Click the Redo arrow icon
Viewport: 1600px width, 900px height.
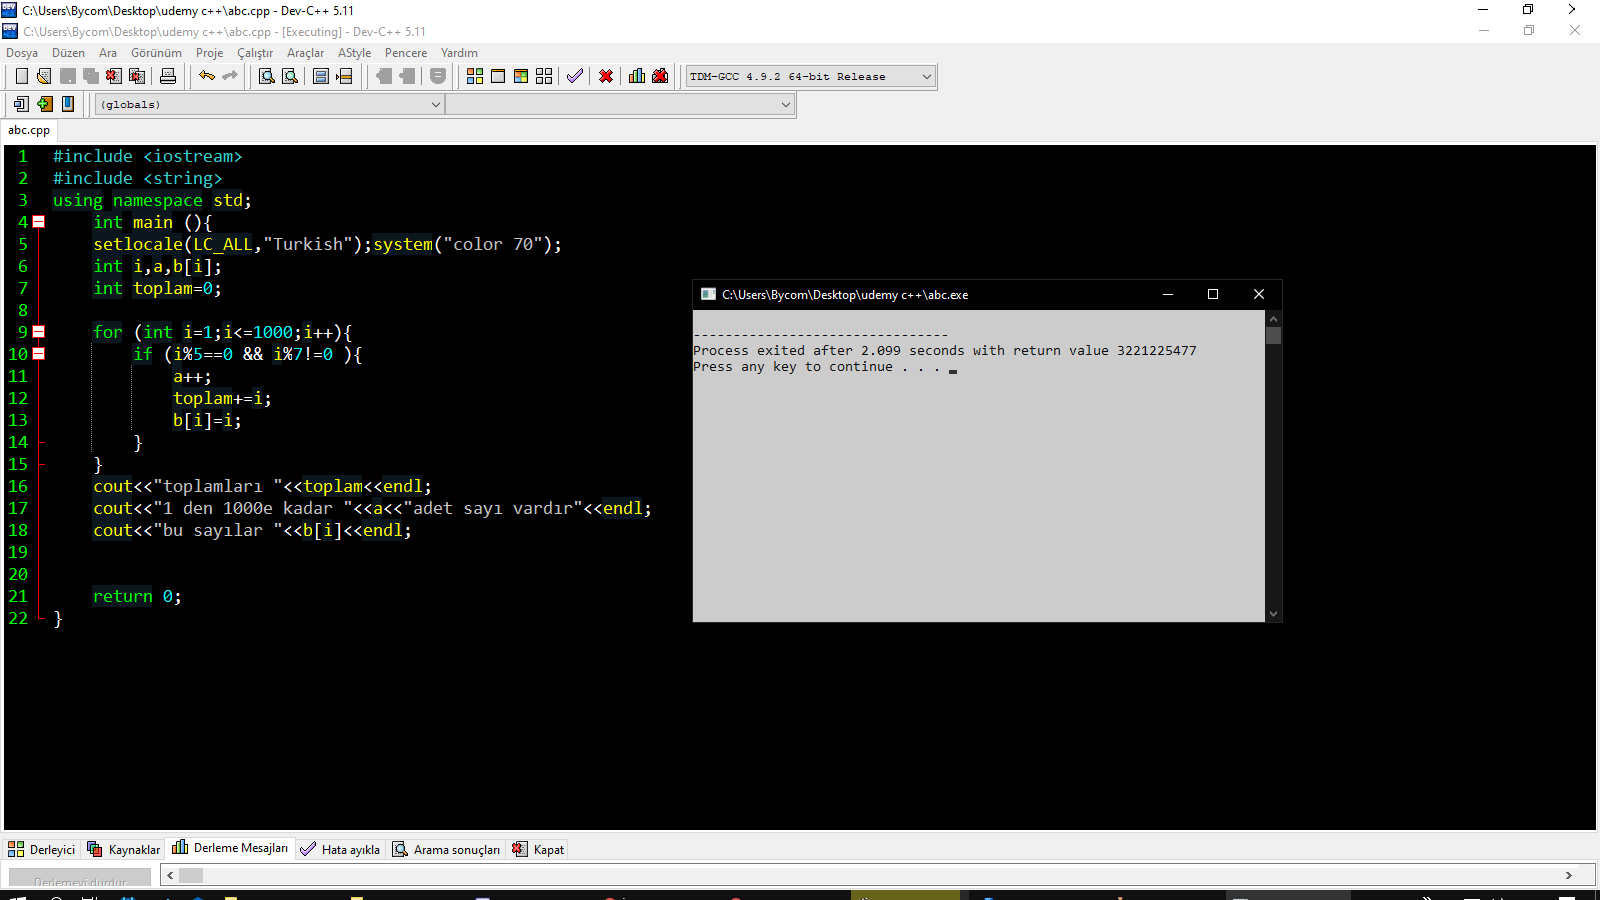(230, 76)
